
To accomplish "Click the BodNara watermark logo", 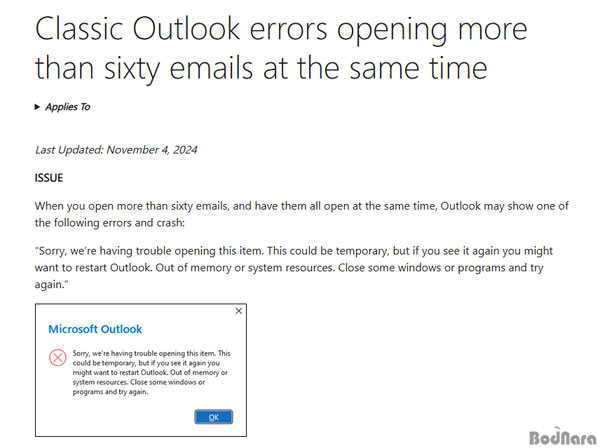I will tap(562, 437).
